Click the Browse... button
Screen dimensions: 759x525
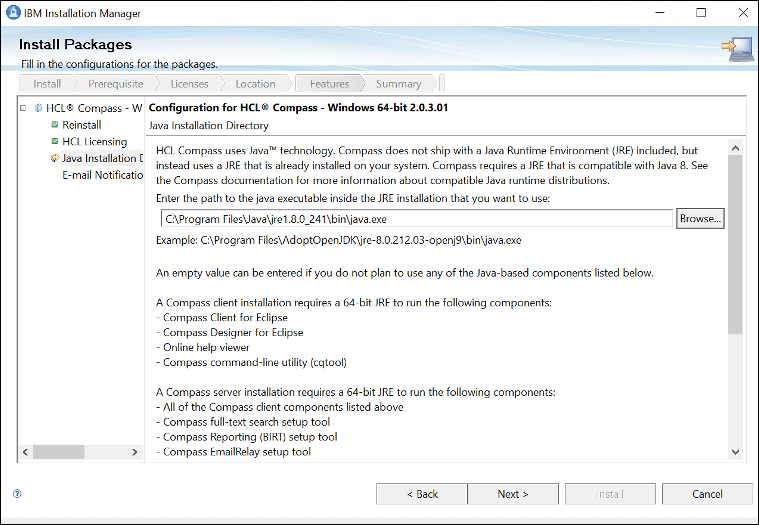[700, 219]
